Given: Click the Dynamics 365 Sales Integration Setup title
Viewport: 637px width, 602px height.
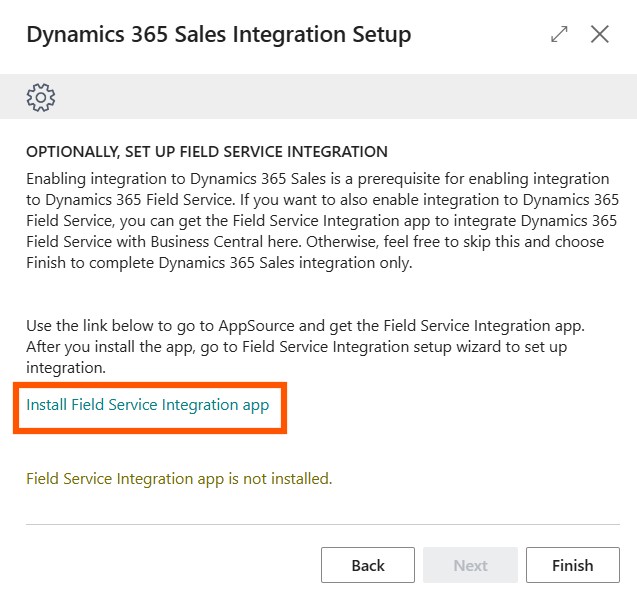Looking at the screenshot, I should click(218, 35).
